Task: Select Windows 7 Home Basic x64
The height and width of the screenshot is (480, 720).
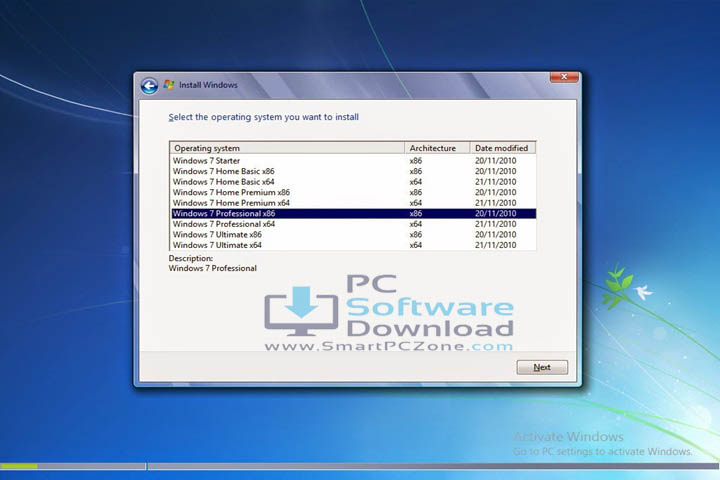Action: point(353,182)
